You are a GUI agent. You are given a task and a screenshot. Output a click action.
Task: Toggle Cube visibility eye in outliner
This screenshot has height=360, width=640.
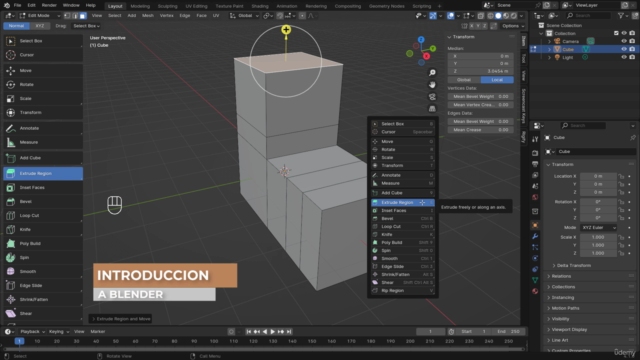624,49
